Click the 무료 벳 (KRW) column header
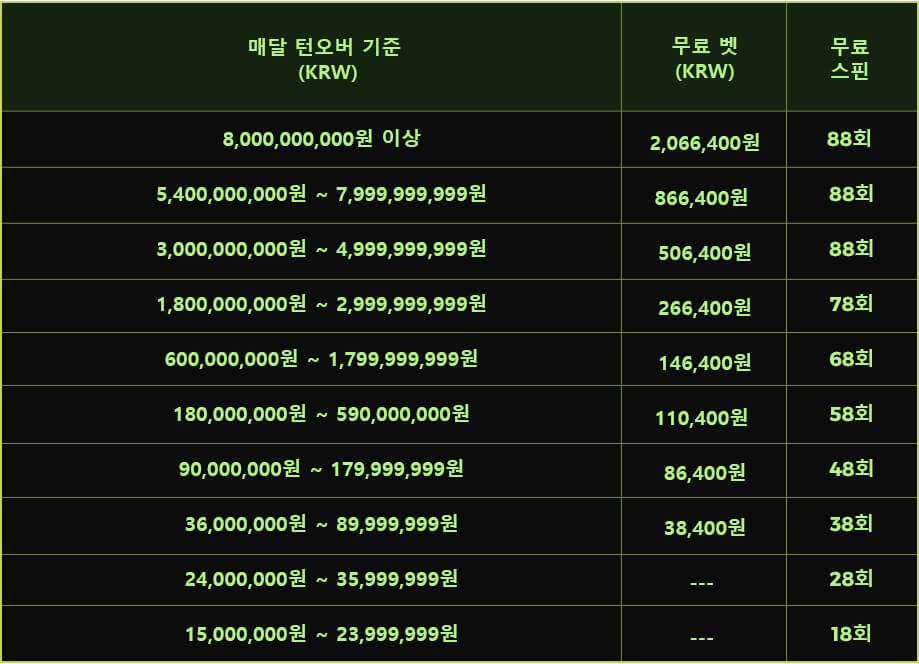The width and height of the screenshot is (919, 664). (704, 58)
